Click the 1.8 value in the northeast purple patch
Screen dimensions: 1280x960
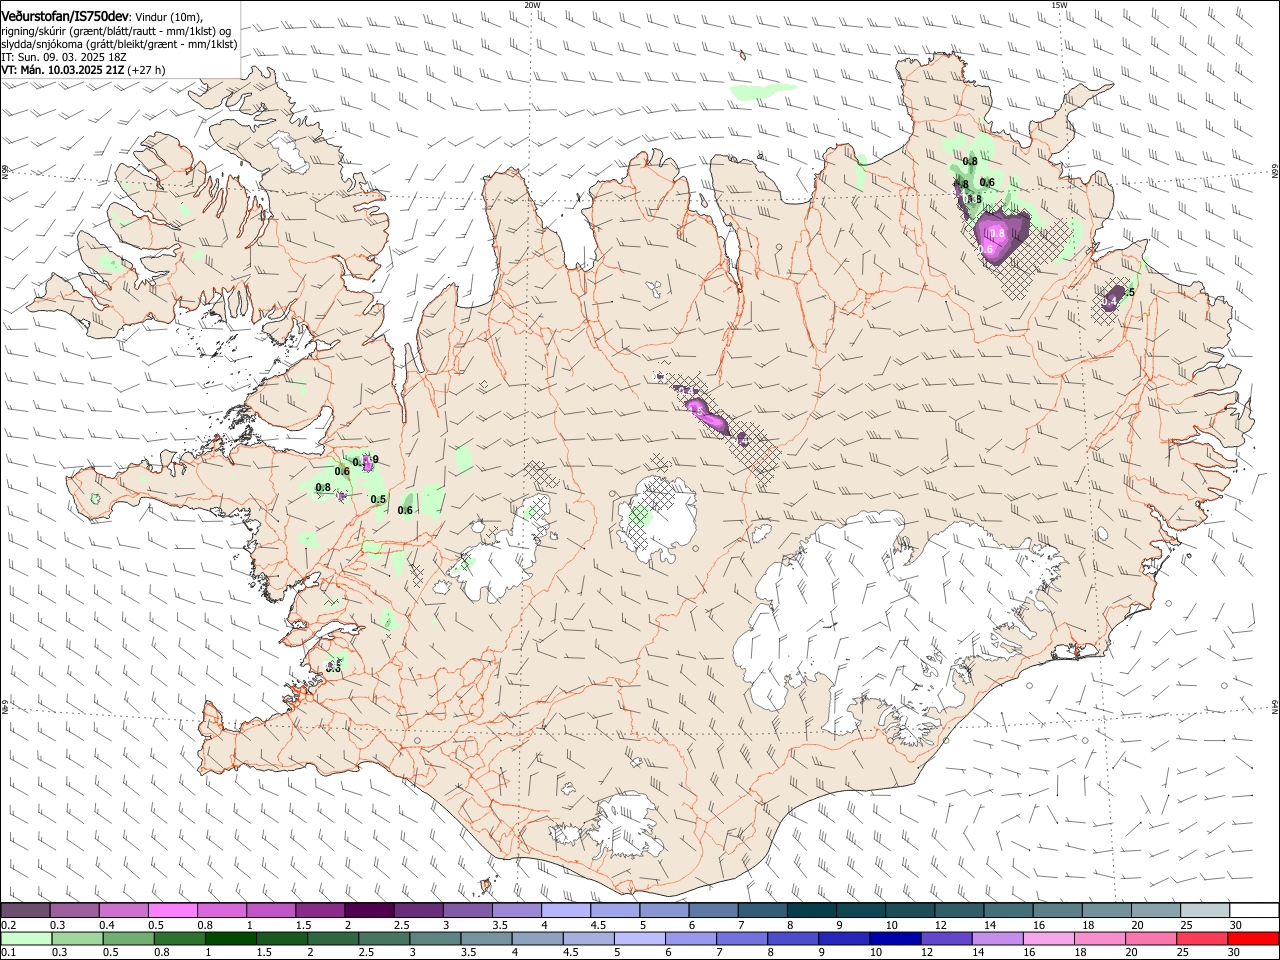tap(997, 233)
